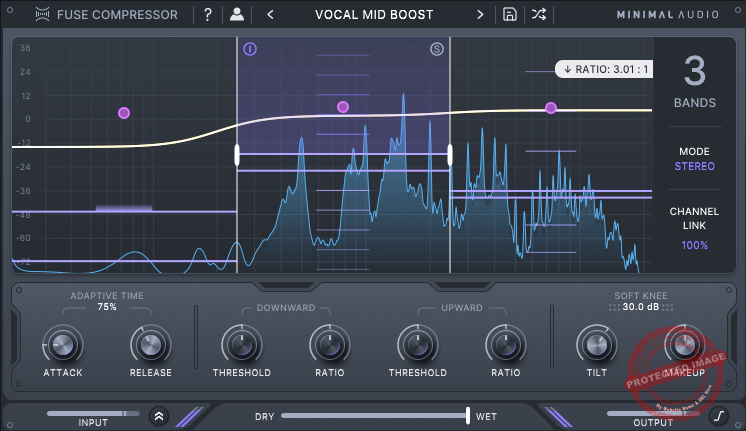The height and width of the screenshot is (431, 746).
Task: Click the MODE label
Action: click(695, 151)
